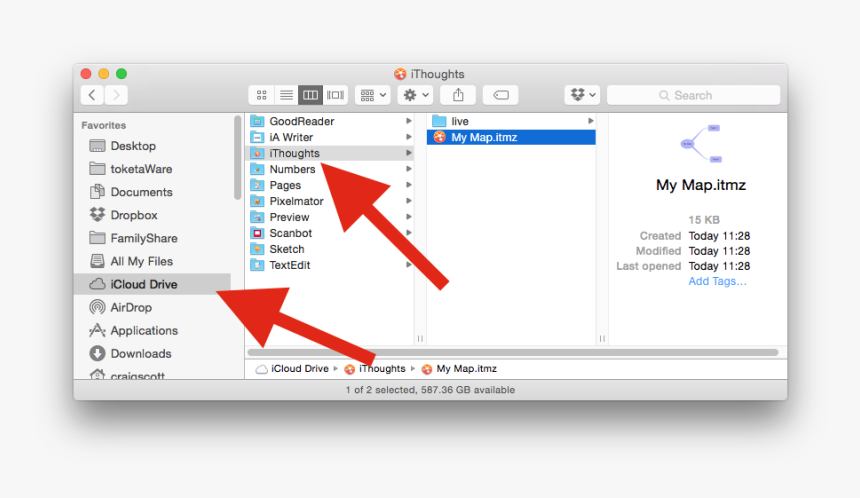
Task: Click the mind map preview thumbnail
Action: click(701, 144)
